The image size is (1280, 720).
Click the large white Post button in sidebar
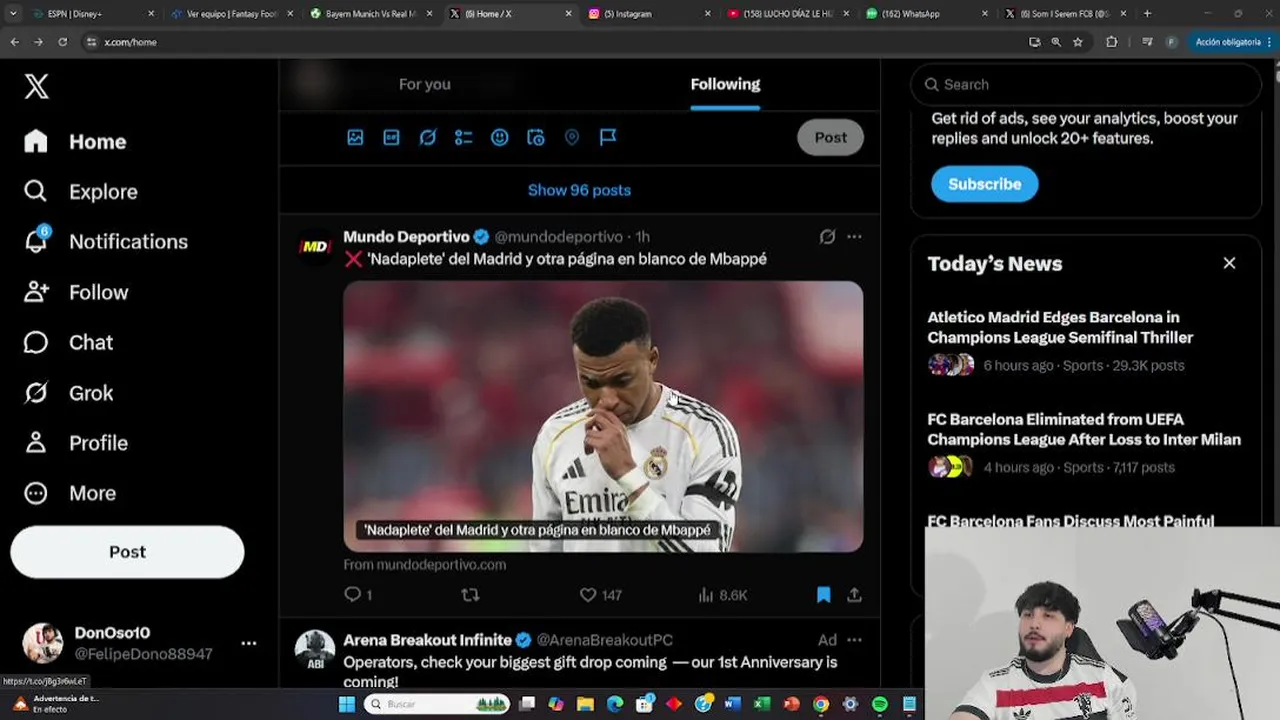[x=127, y=552]
